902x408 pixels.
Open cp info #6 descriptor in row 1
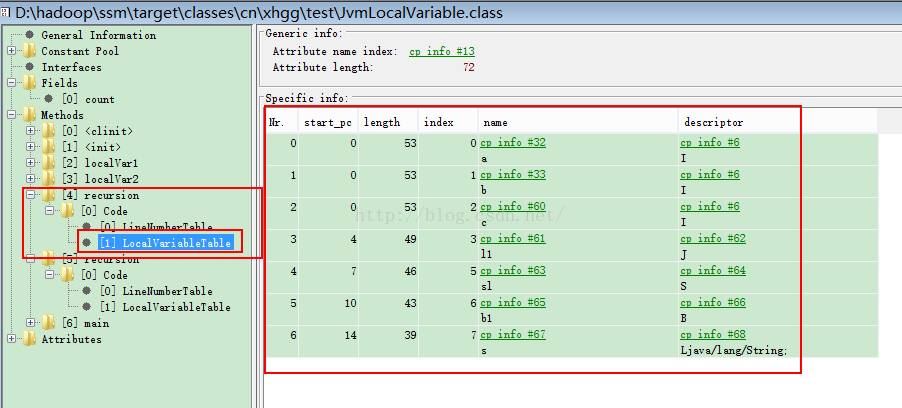pyautogui.click(x=710, y=174)
